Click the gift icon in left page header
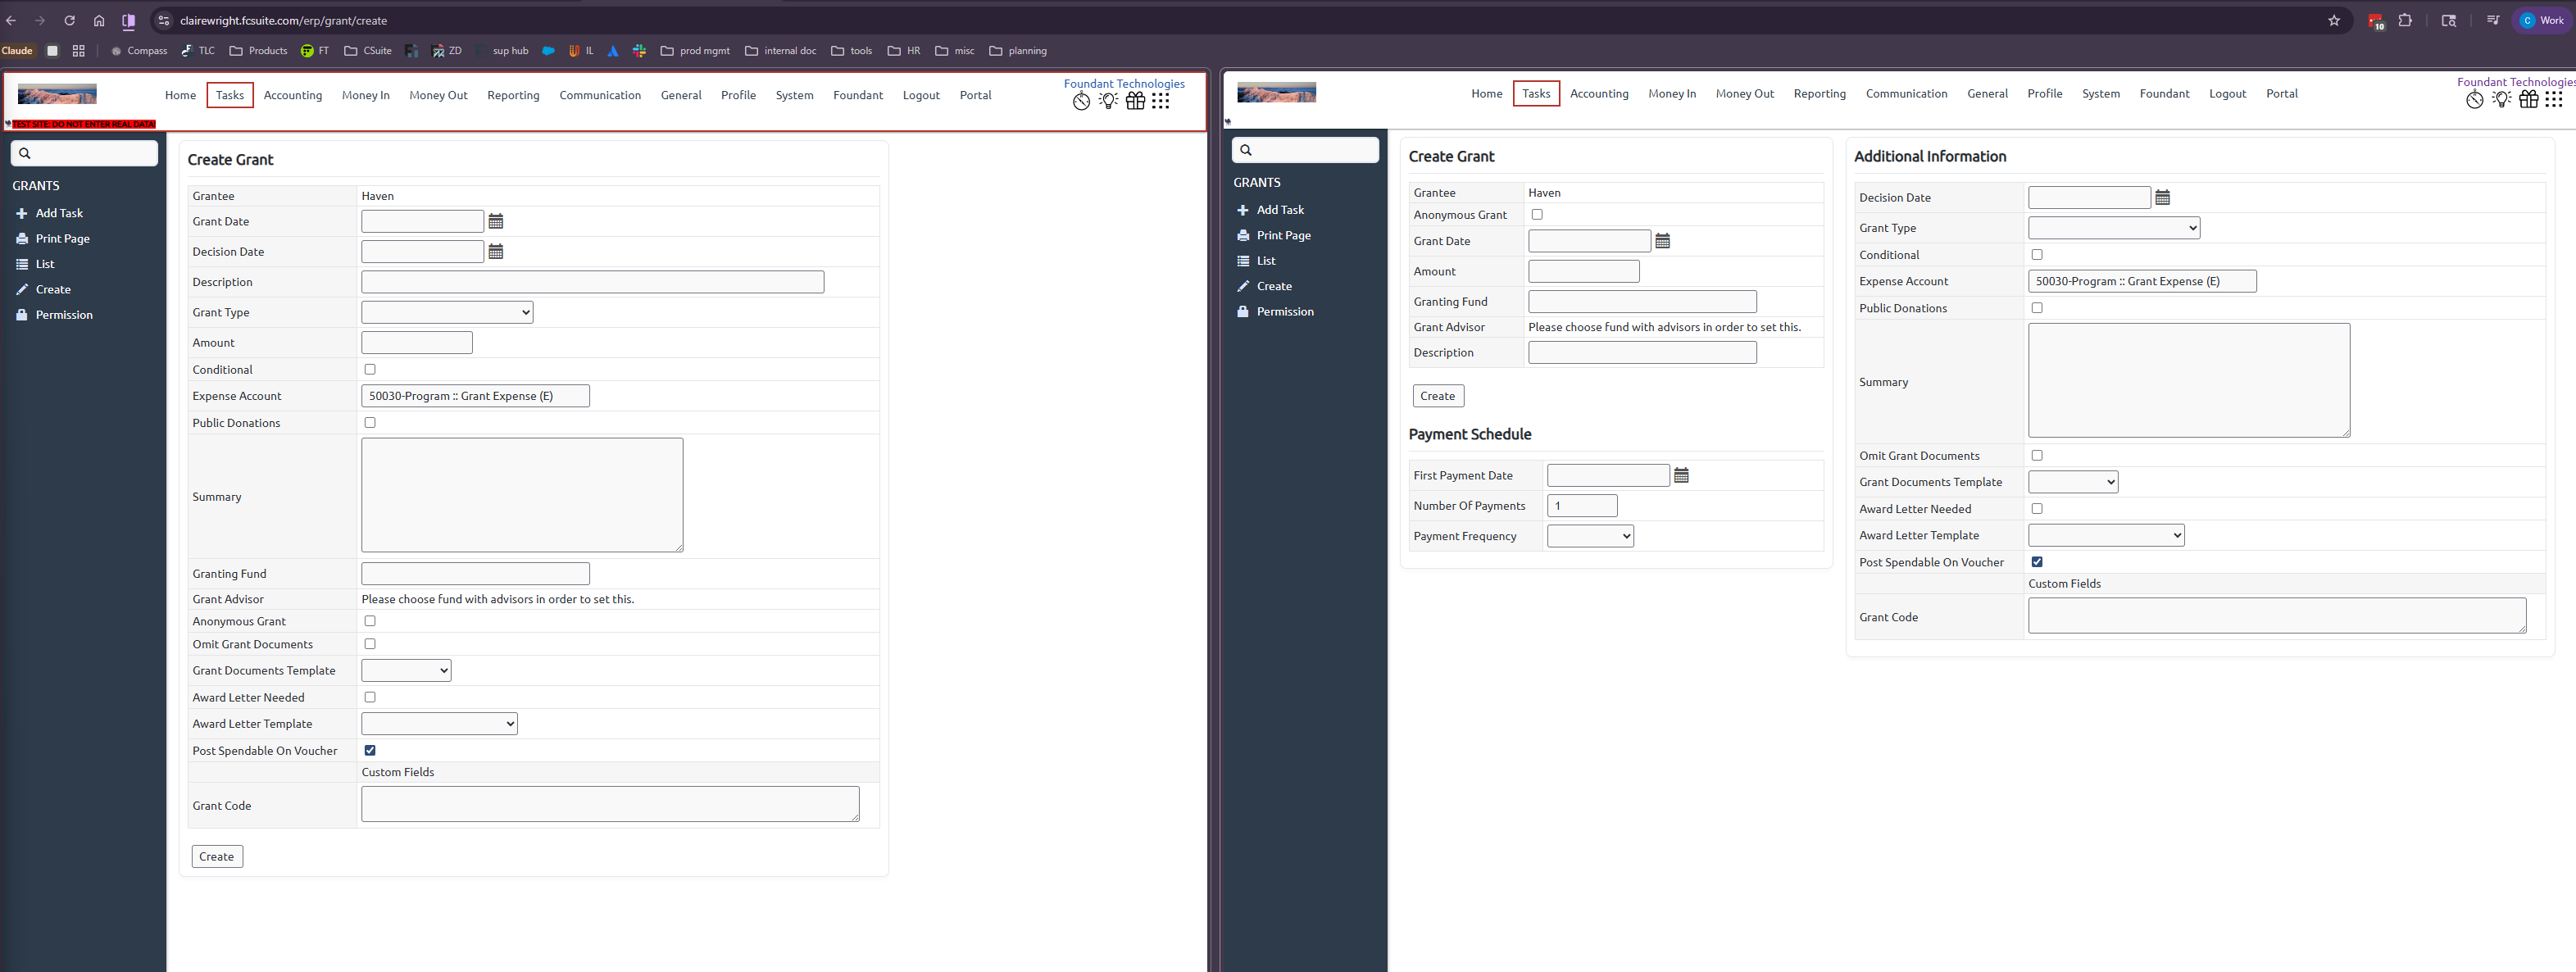The height and width of the screenshot is (972, 2576). click(x=1135, y=101)
